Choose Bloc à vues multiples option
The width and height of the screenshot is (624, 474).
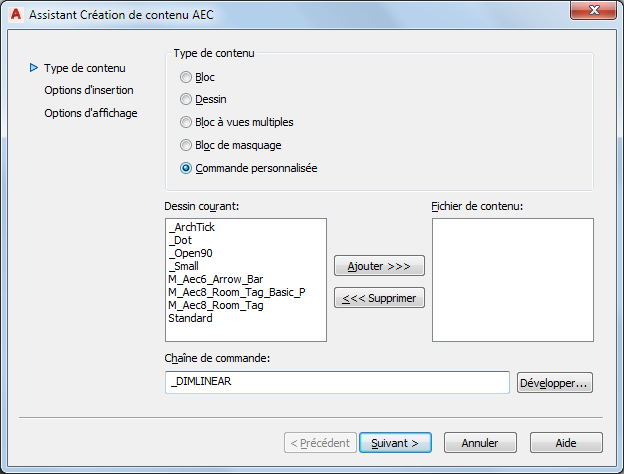point(186,122)
